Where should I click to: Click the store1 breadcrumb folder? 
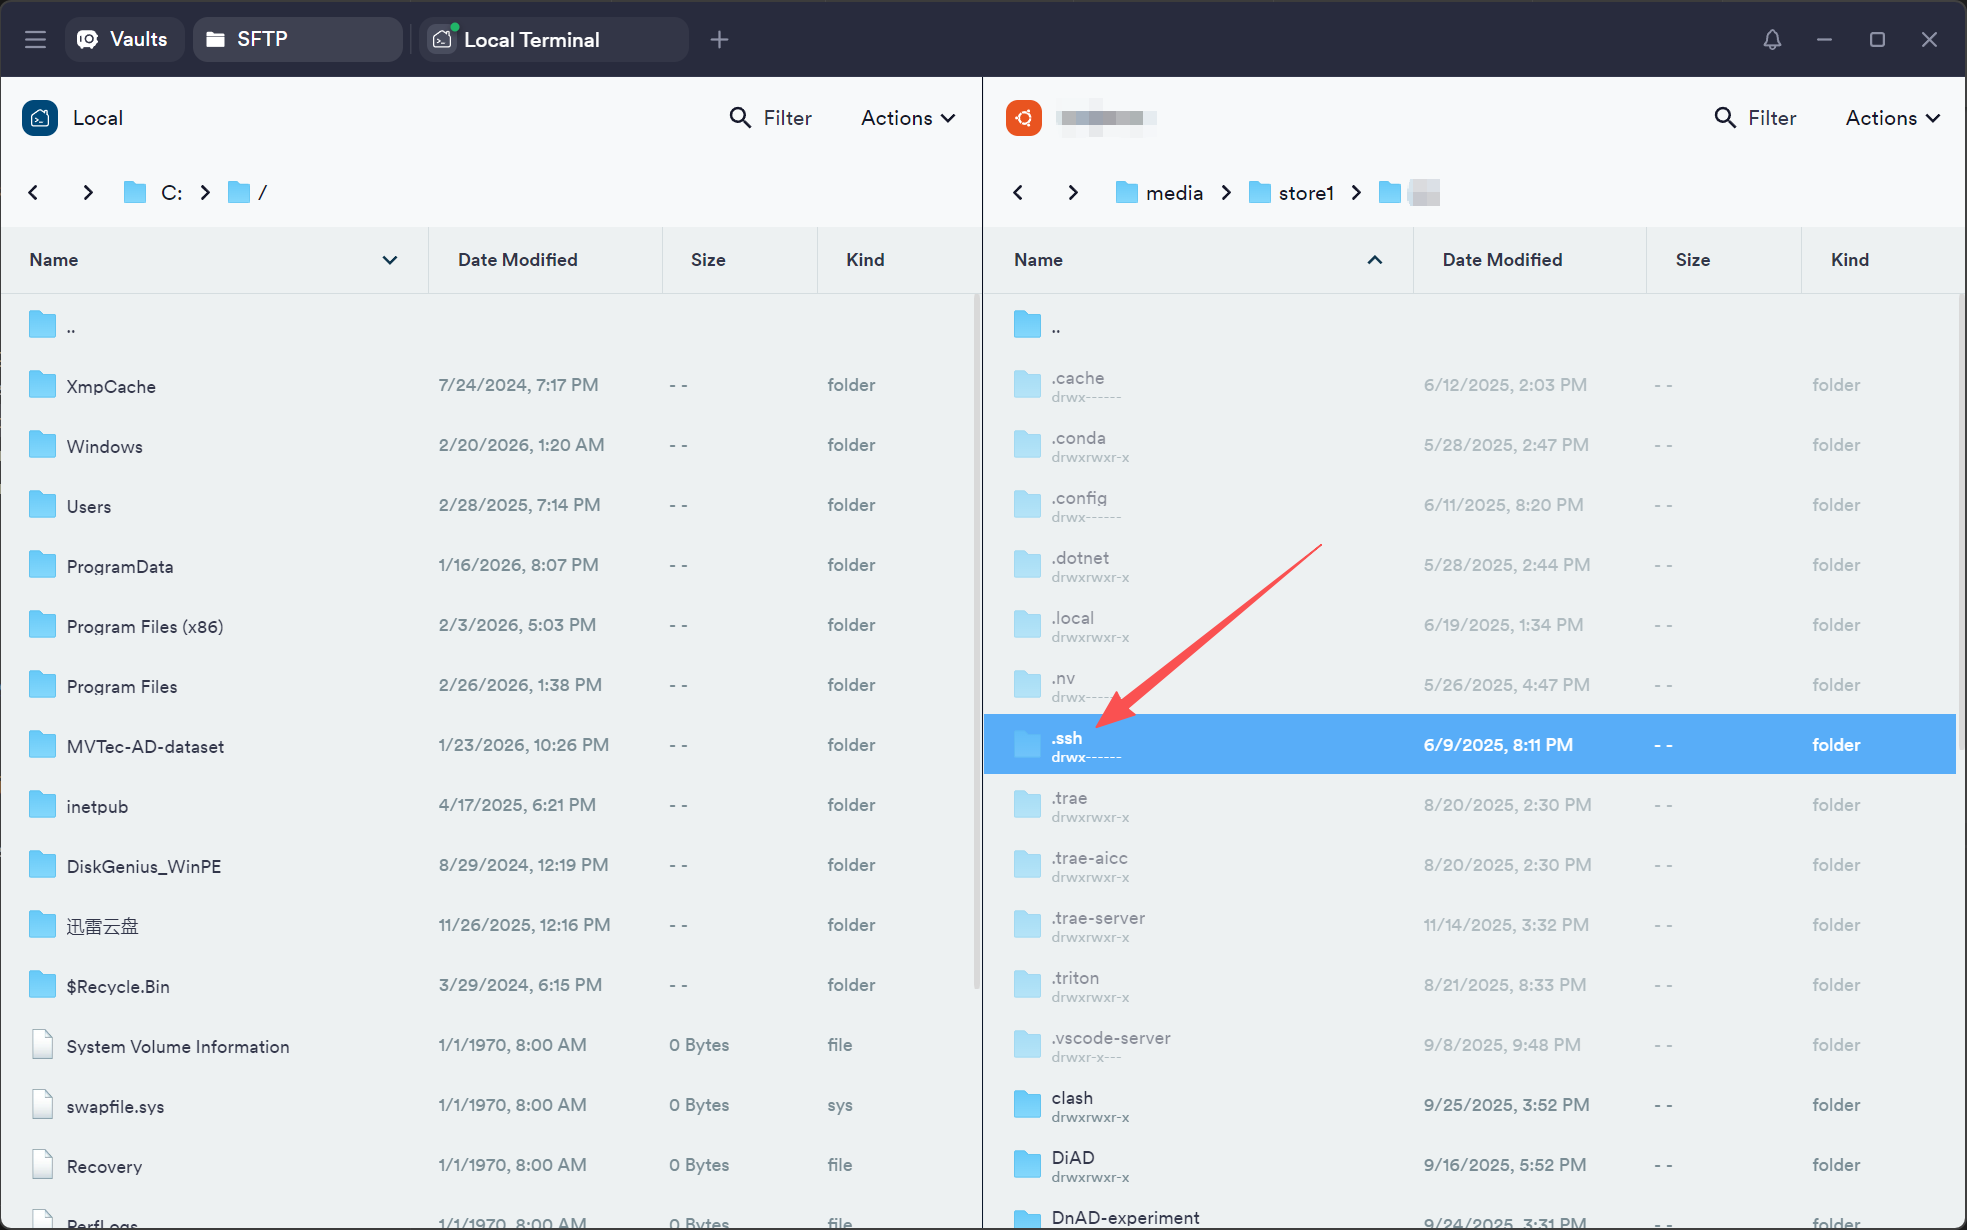point(1305,193)
